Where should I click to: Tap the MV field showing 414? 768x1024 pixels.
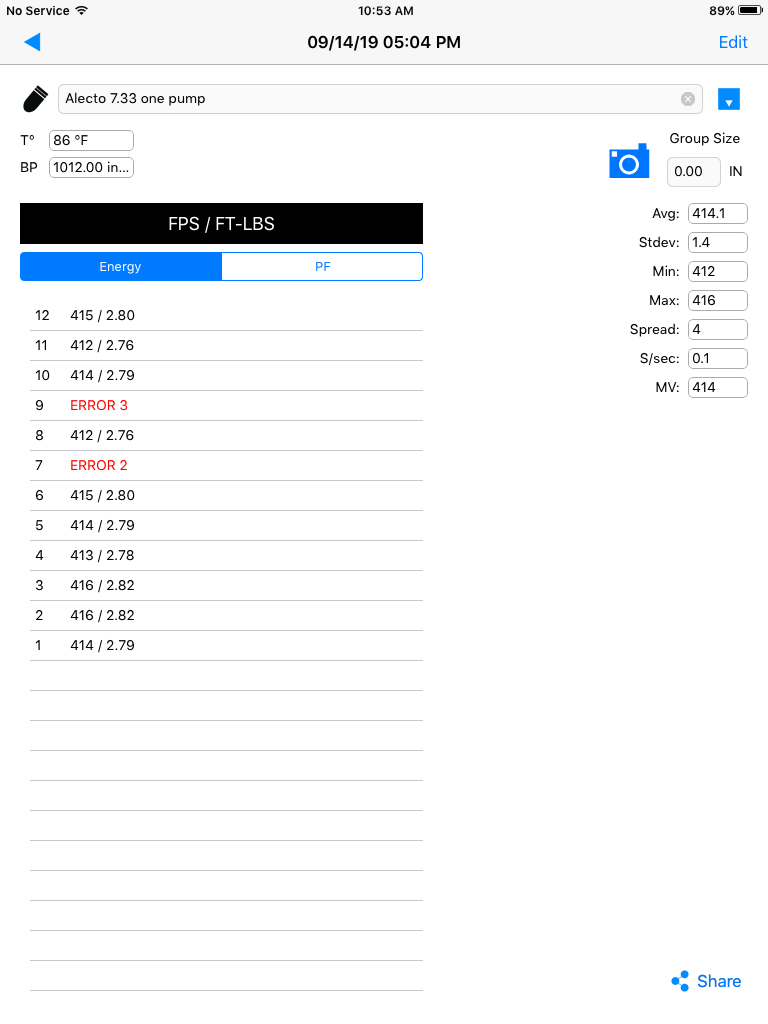click(x=718, y=387)
